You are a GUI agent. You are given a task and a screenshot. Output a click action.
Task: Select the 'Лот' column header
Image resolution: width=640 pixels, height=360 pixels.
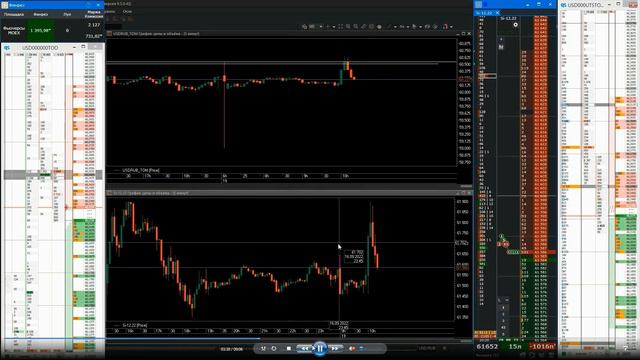click(67, 14)
